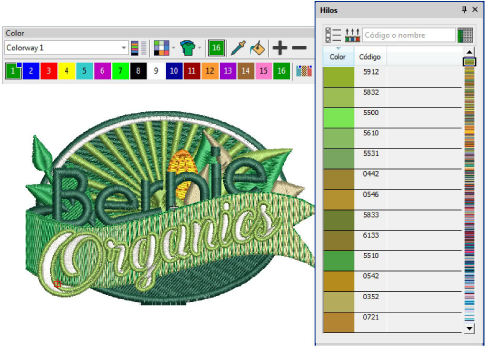
Task: Switch Hilos panel to list view icon
Action: (333, 35)
